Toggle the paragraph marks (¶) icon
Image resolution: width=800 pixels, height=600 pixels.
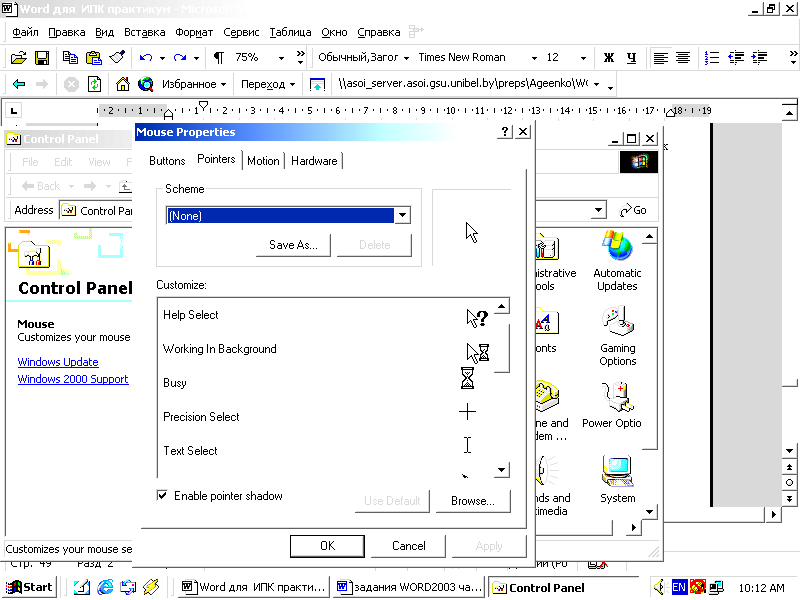218,58
